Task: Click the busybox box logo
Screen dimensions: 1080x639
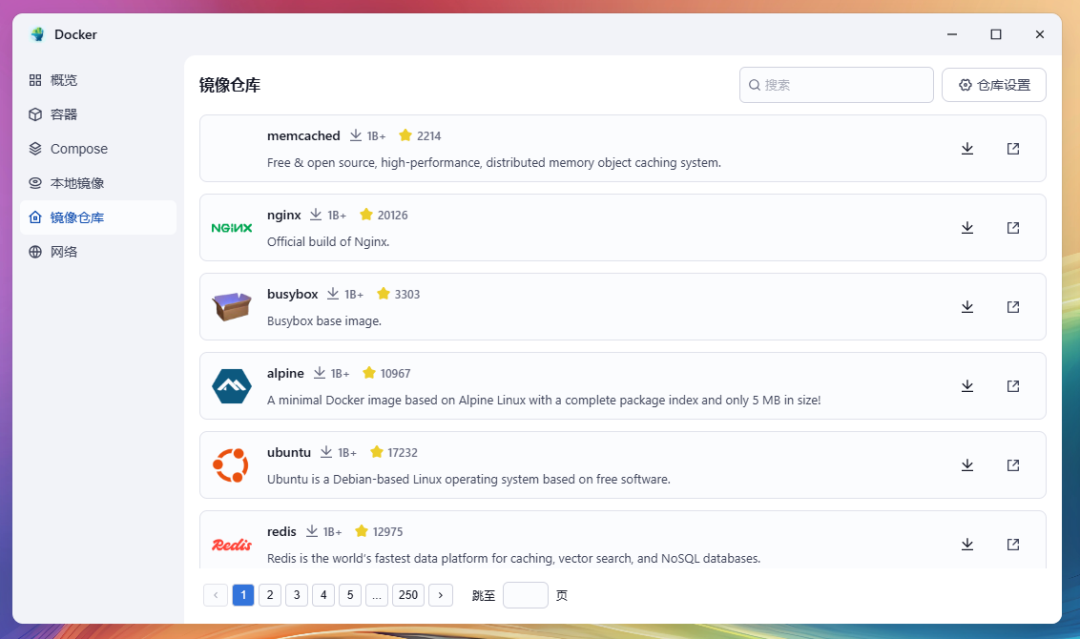Action: coord(231,306)
